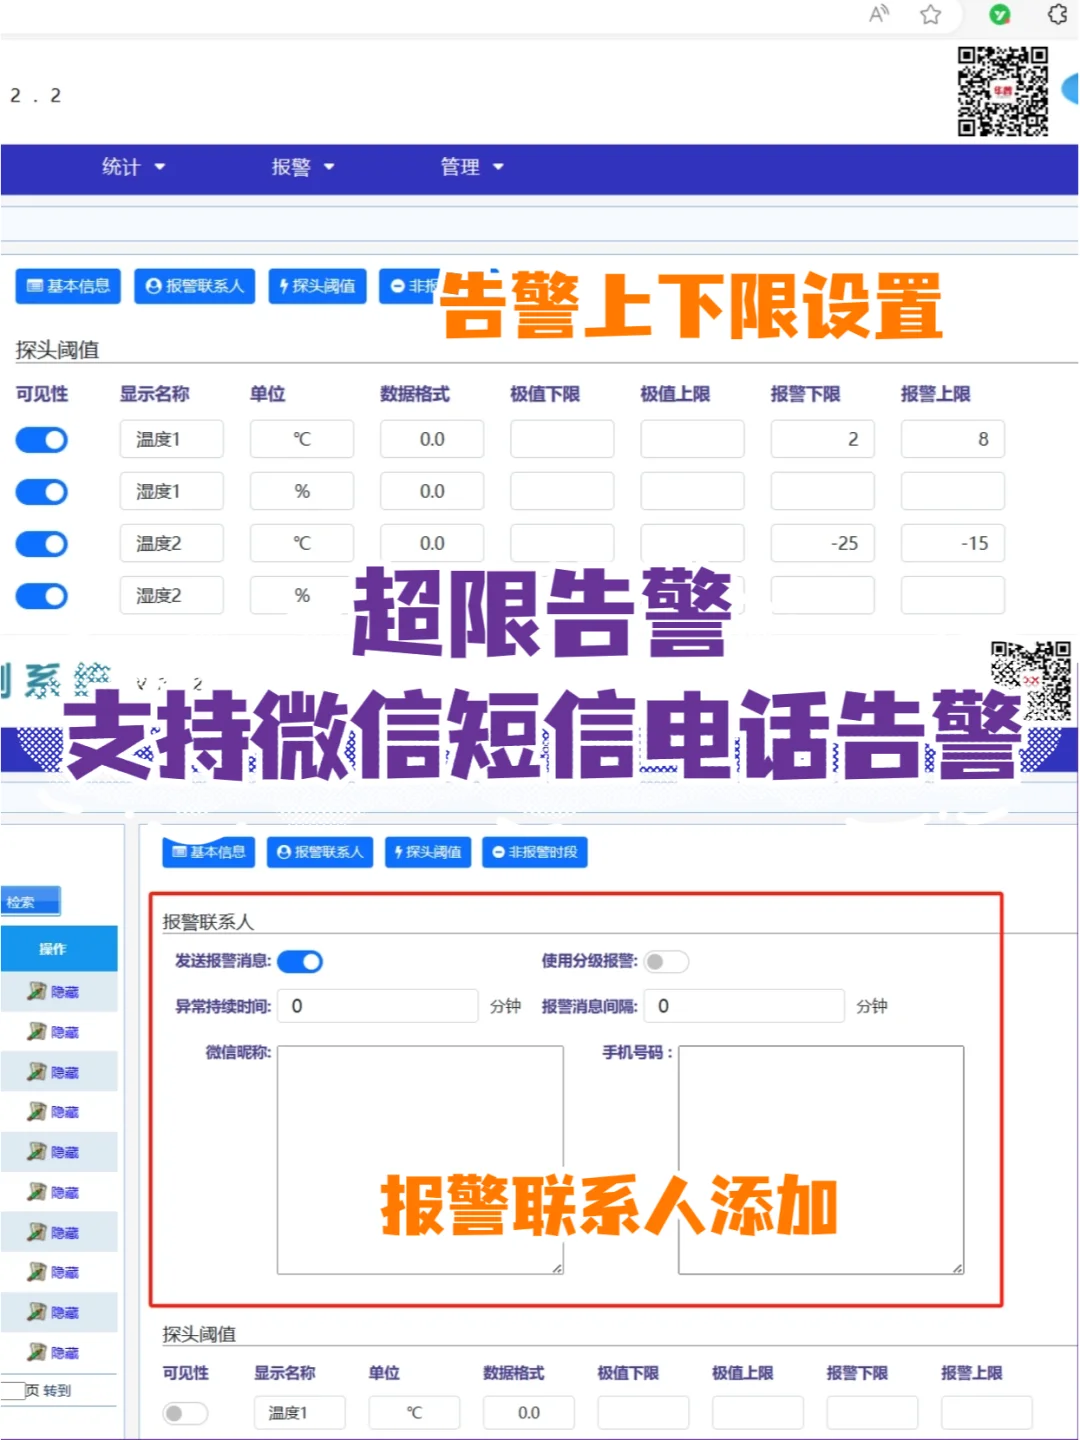
Task: Switch to 报警联系人 tab in the lower panel
Action: (x=319, y=853)
